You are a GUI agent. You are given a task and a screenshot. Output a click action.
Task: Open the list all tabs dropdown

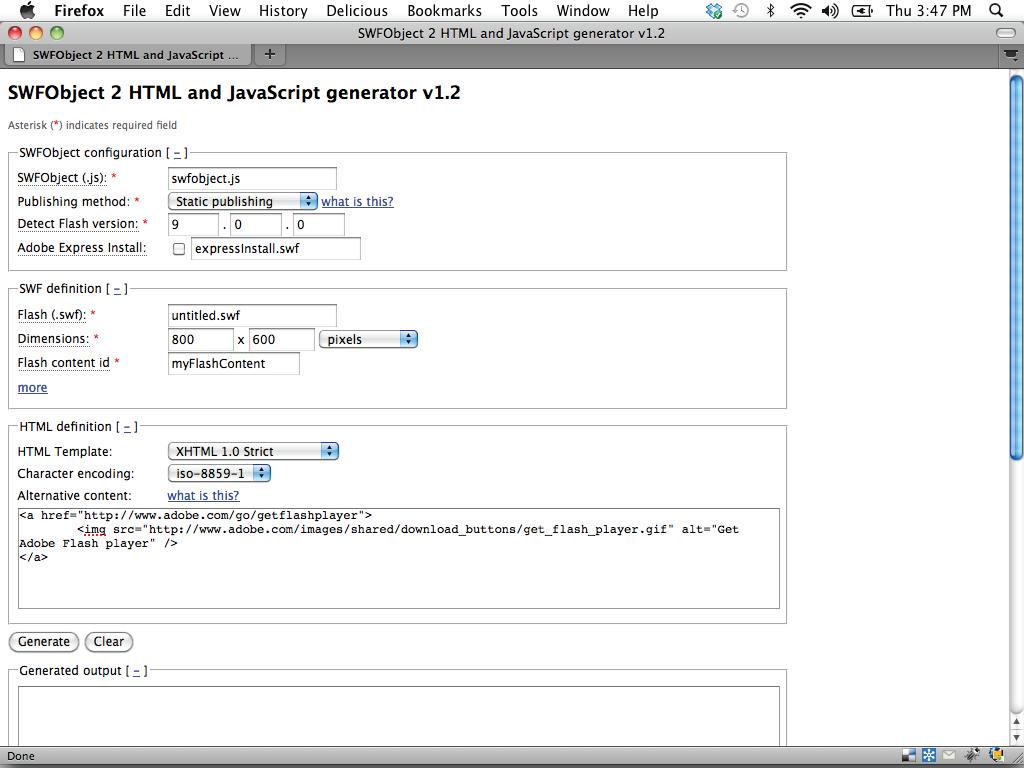[x=1011, y=56]
